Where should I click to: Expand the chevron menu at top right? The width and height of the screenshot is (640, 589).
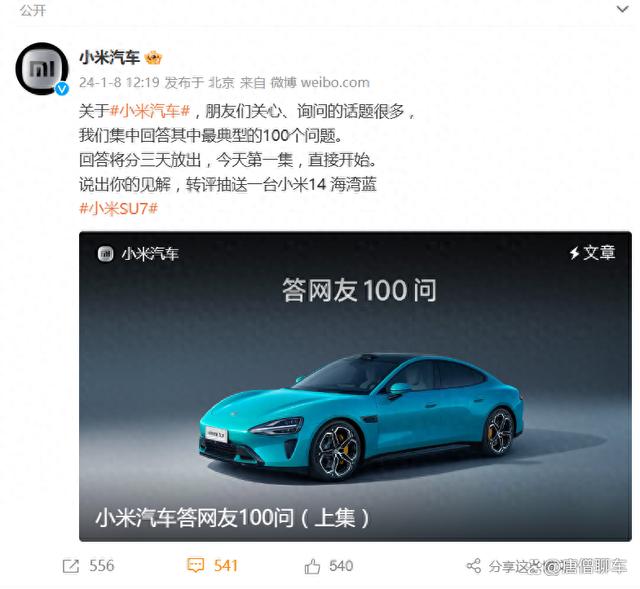tap(622, 9)
